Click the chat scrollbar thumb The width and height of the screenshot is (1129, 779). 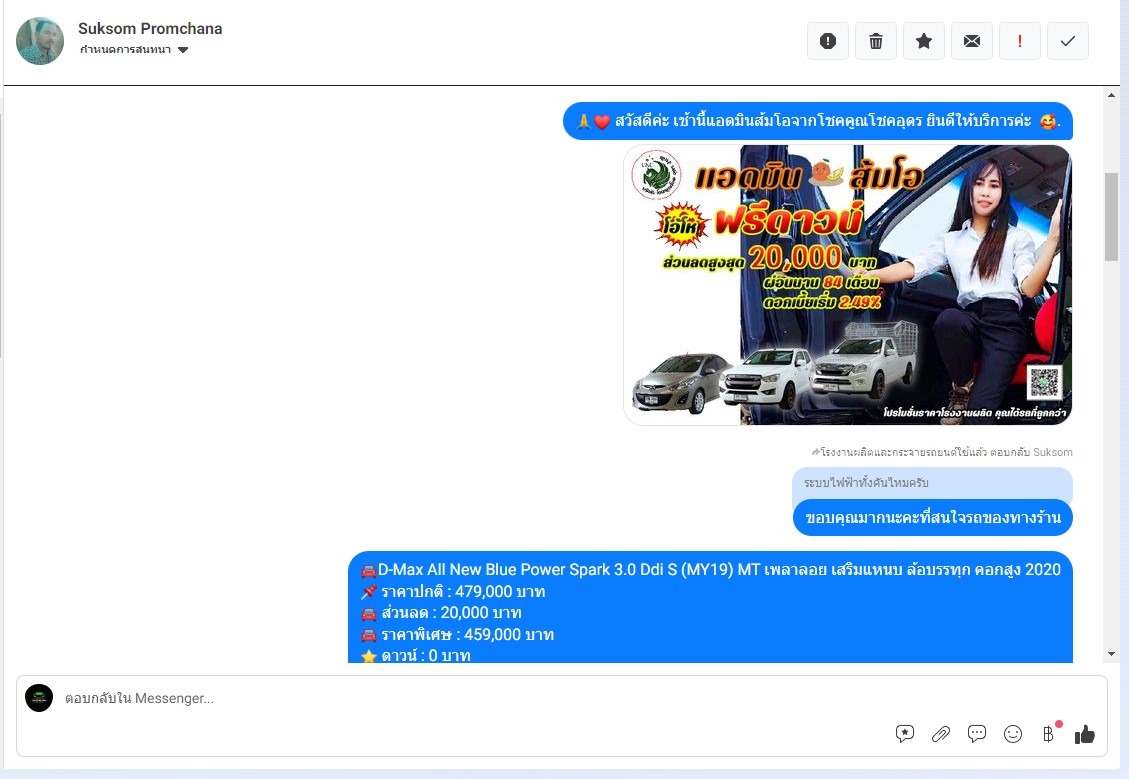click(1111, 216)
